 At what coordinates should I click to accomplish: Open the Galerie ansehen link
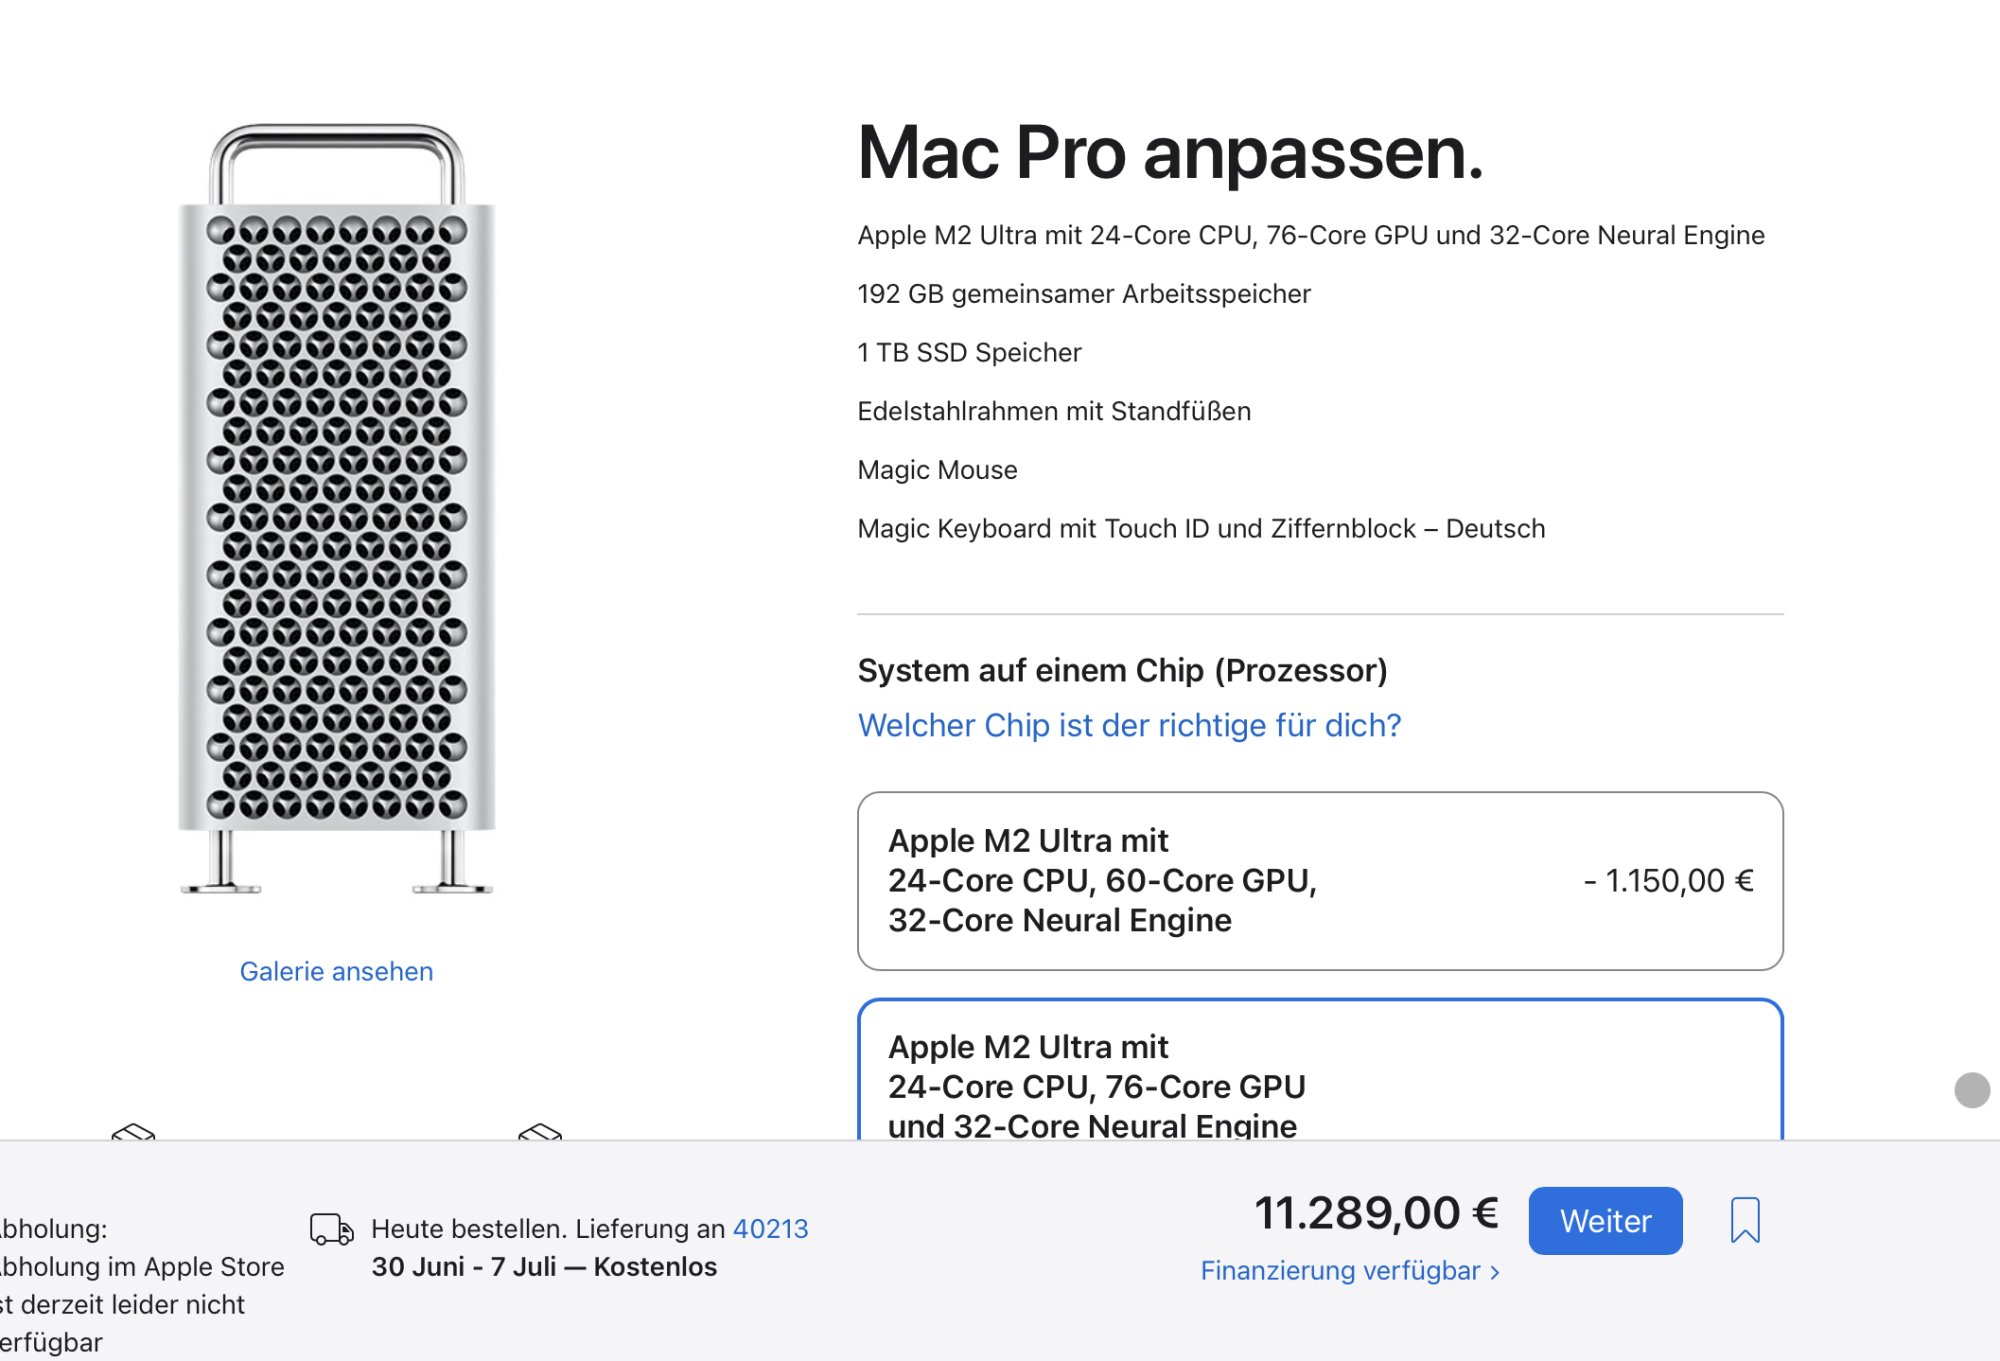coord(336,972)
